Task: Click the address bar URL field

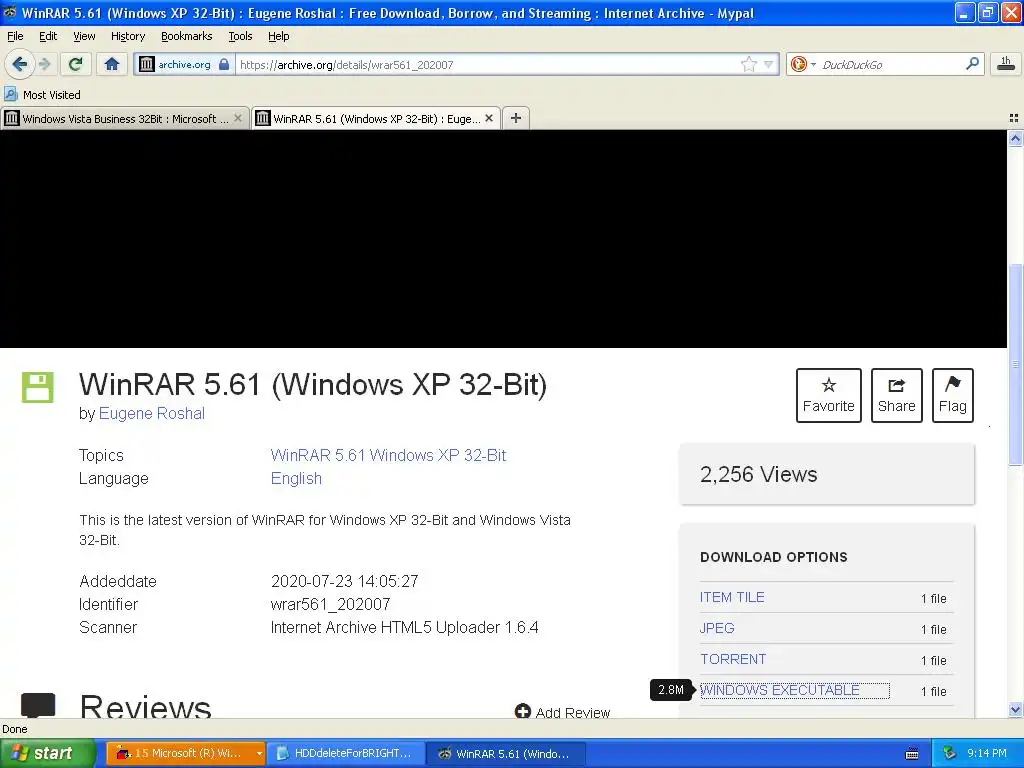Action: [487, 65]
